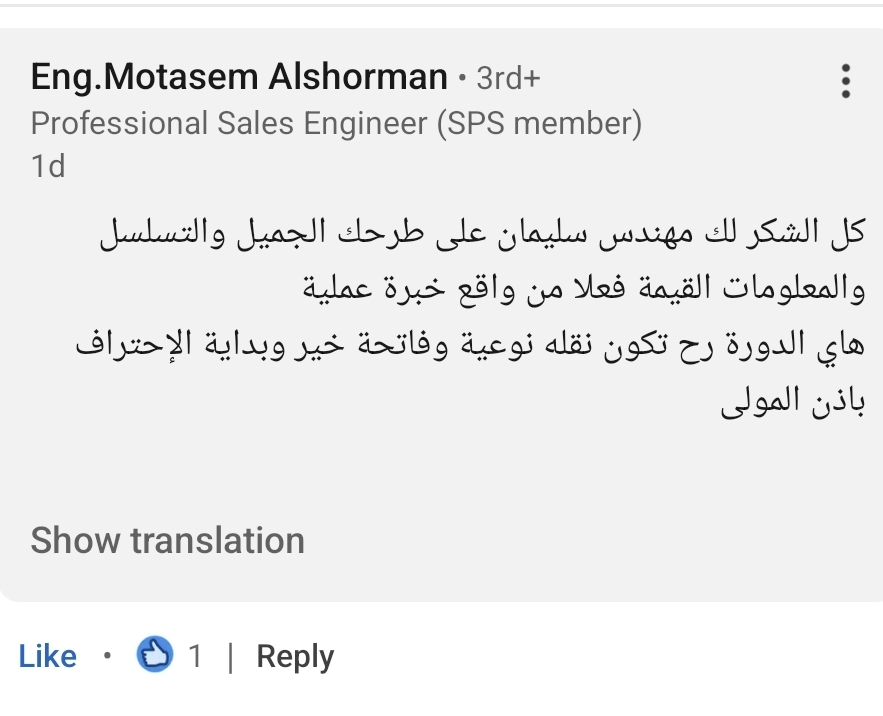Open Eng.Motasem Alshorman's profile name
The image size is (883, 716).
(239, 77)
